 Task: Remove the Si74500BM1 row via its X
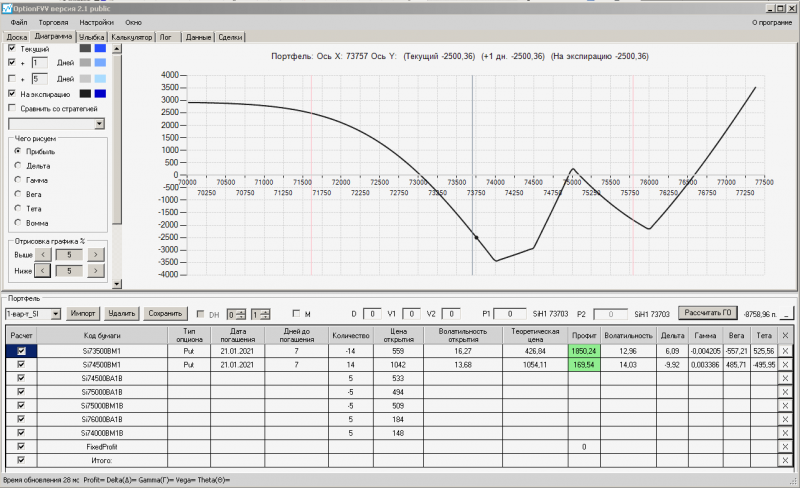point(785,364)
